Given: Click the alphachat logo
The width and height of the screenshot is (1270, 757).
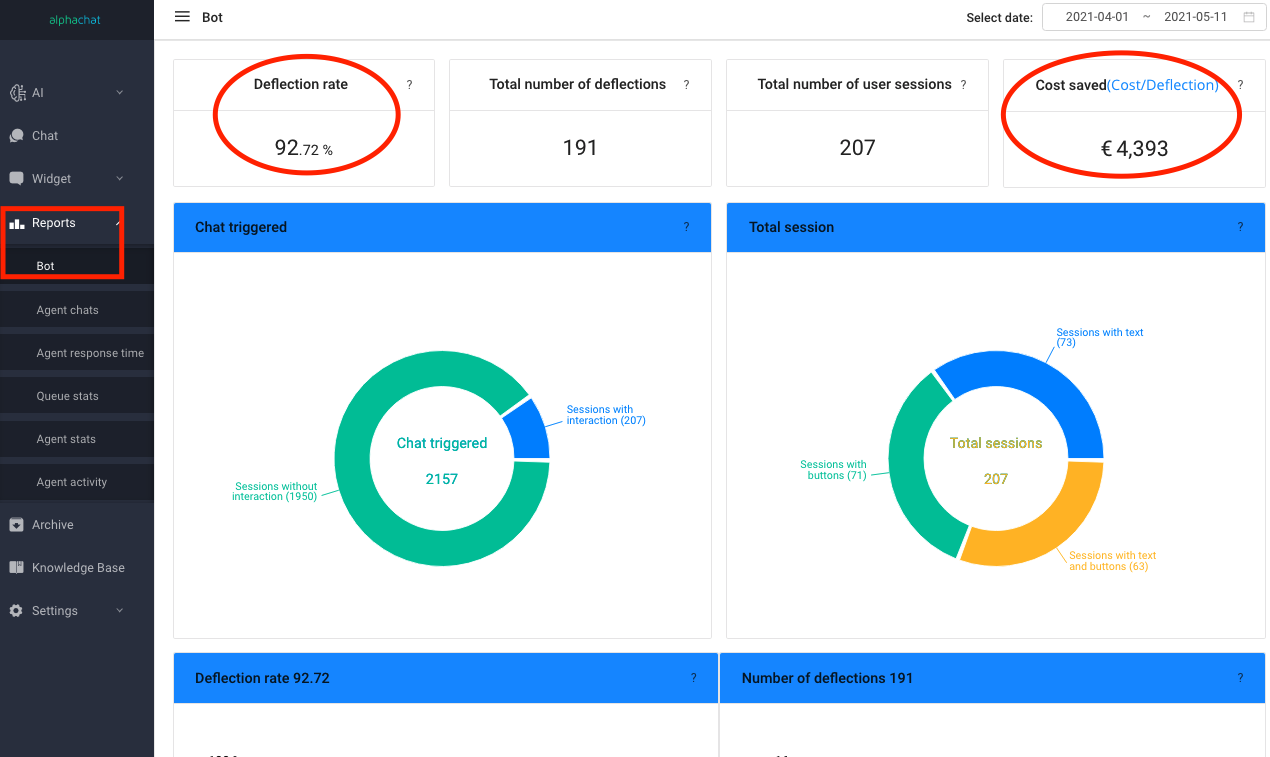Looking at the screenshot, I should (75, 20).
